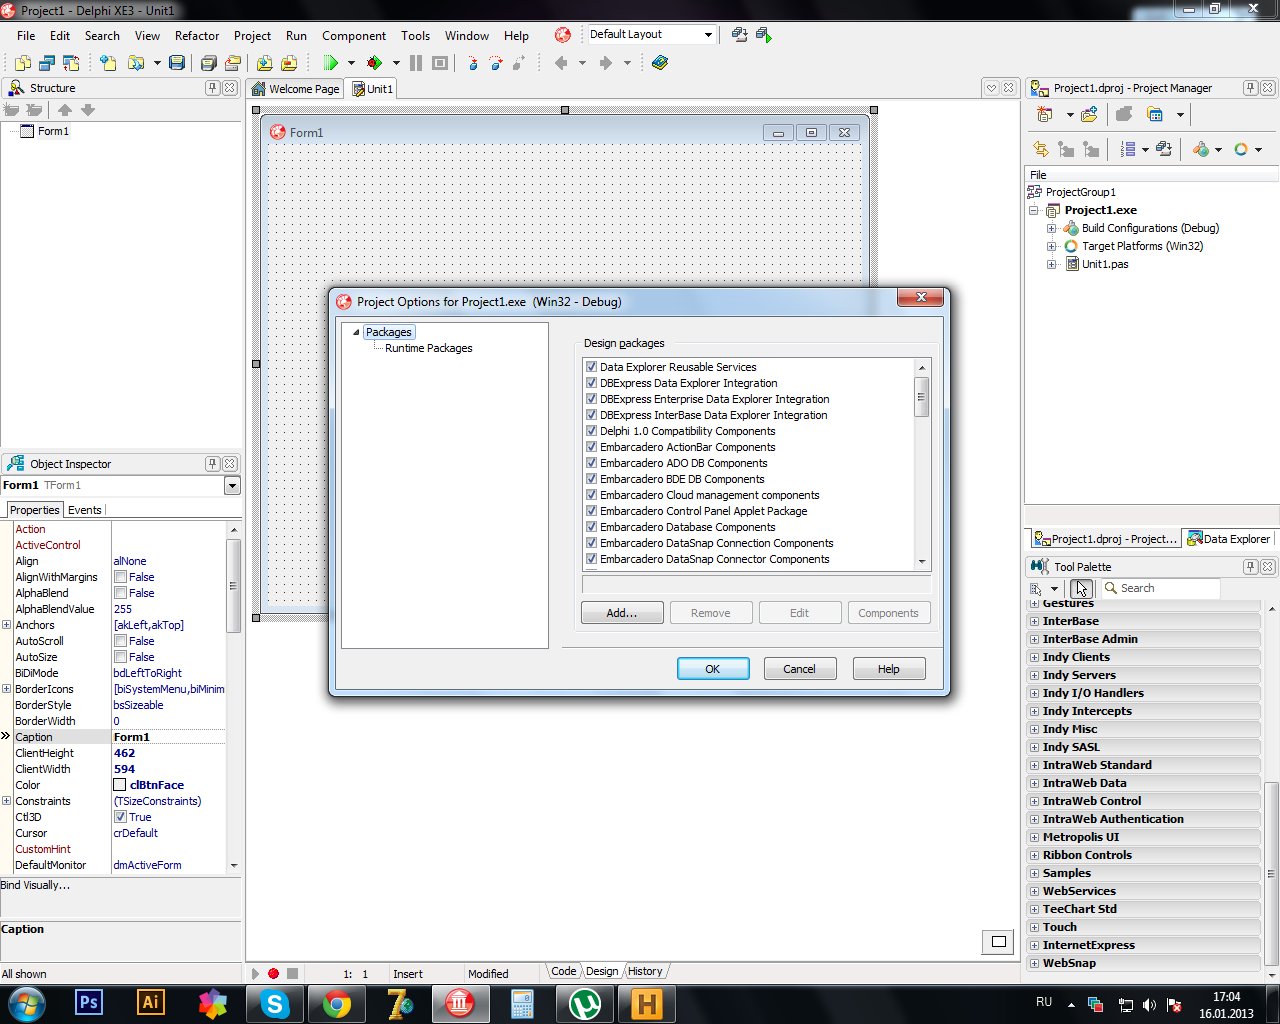The image size is (1280, 1024).
Task: Click the Add... button in Project Options
Action: click(622, 613)
